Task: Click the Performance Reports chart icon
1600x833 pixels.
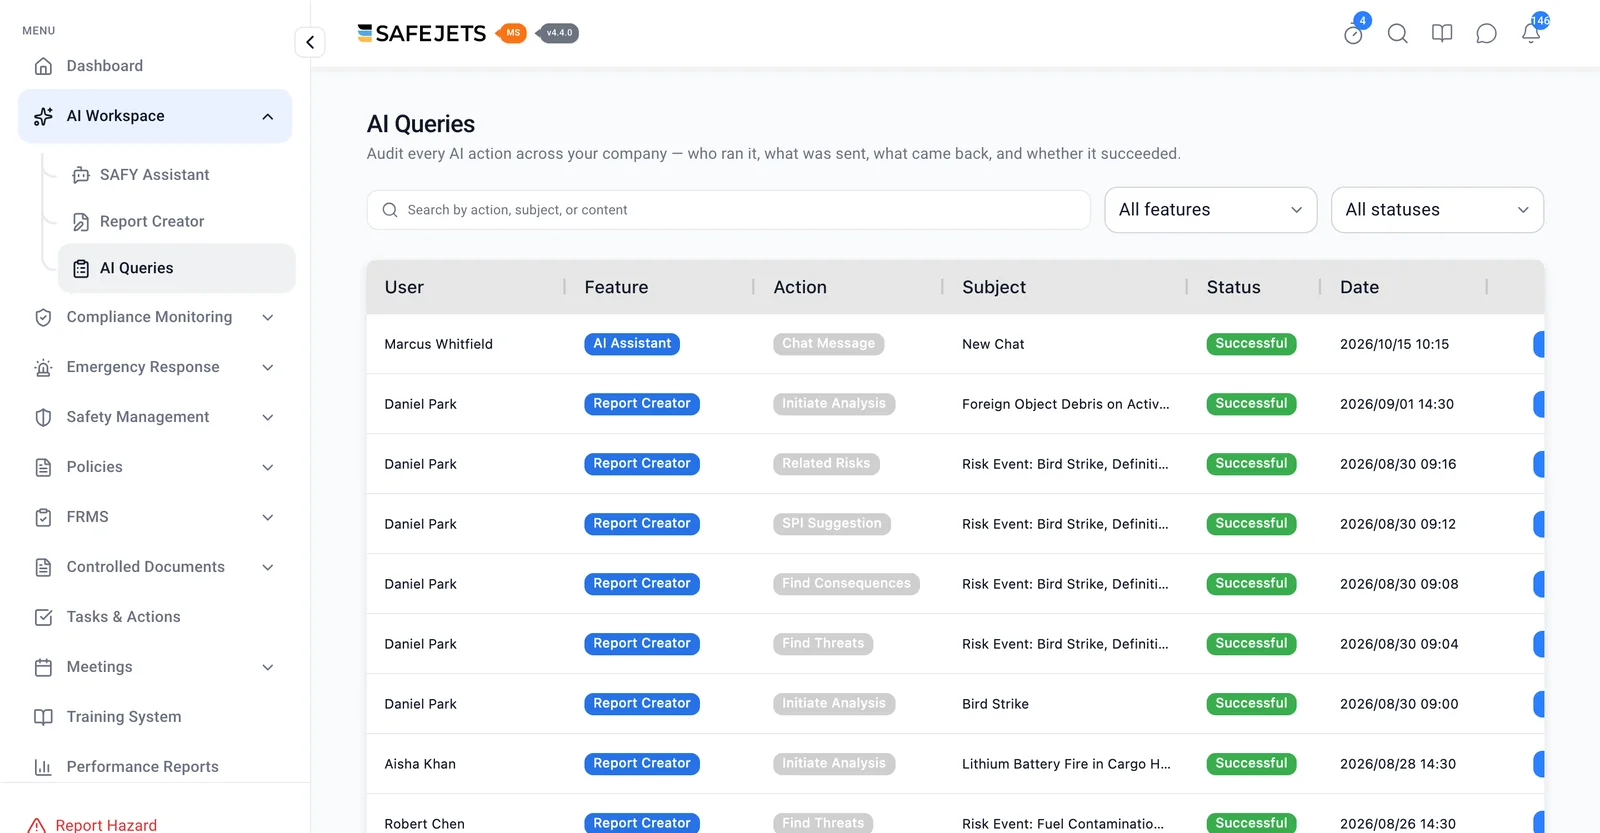Action: click(x=43, y=767)
